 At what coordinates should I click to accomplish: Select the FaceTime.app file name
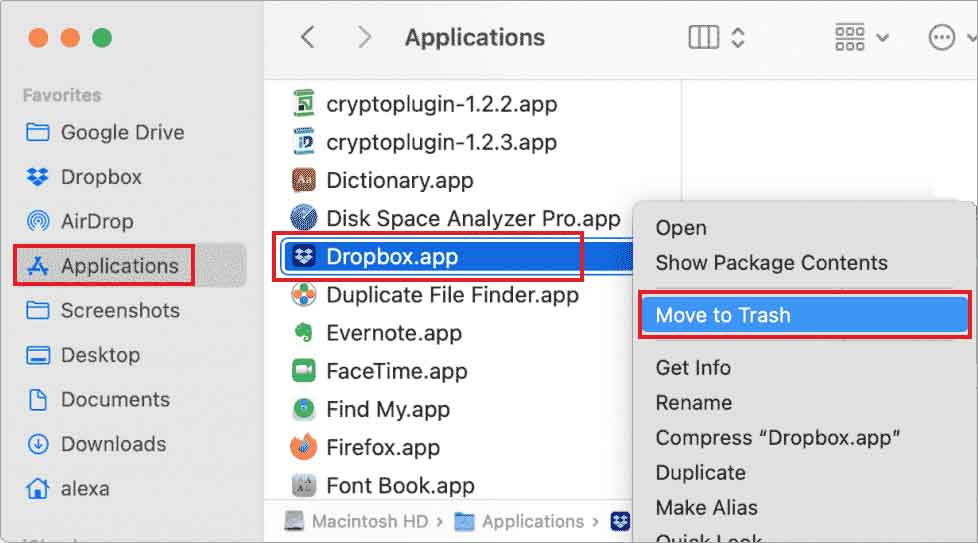tap(397, 372)
